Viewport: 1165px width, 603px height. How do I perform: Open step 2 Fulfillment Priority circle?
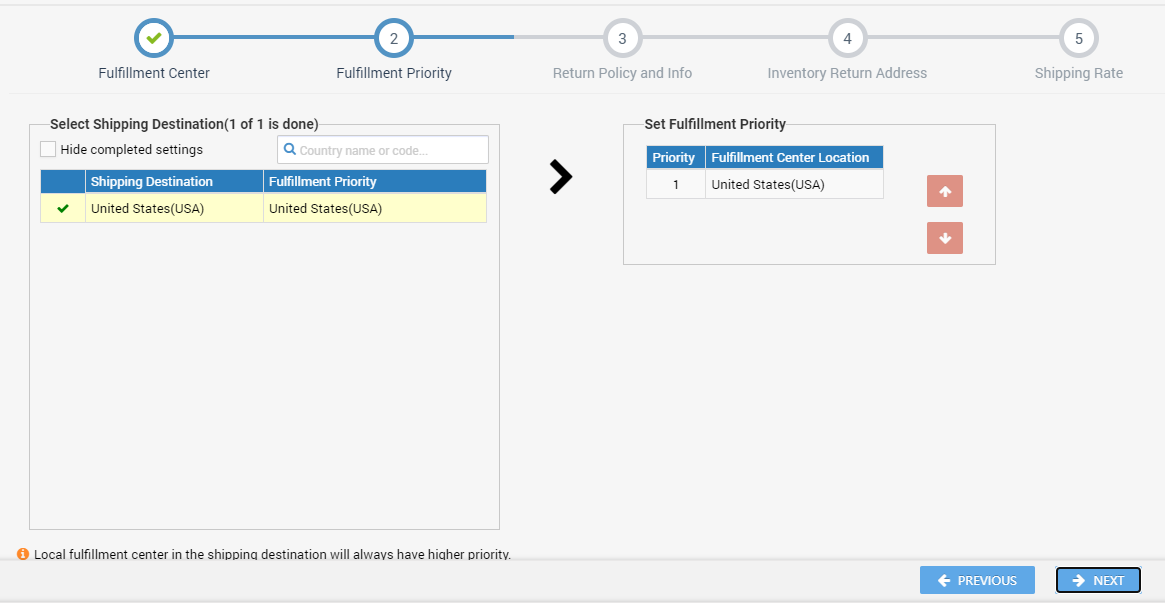point(394,39)
